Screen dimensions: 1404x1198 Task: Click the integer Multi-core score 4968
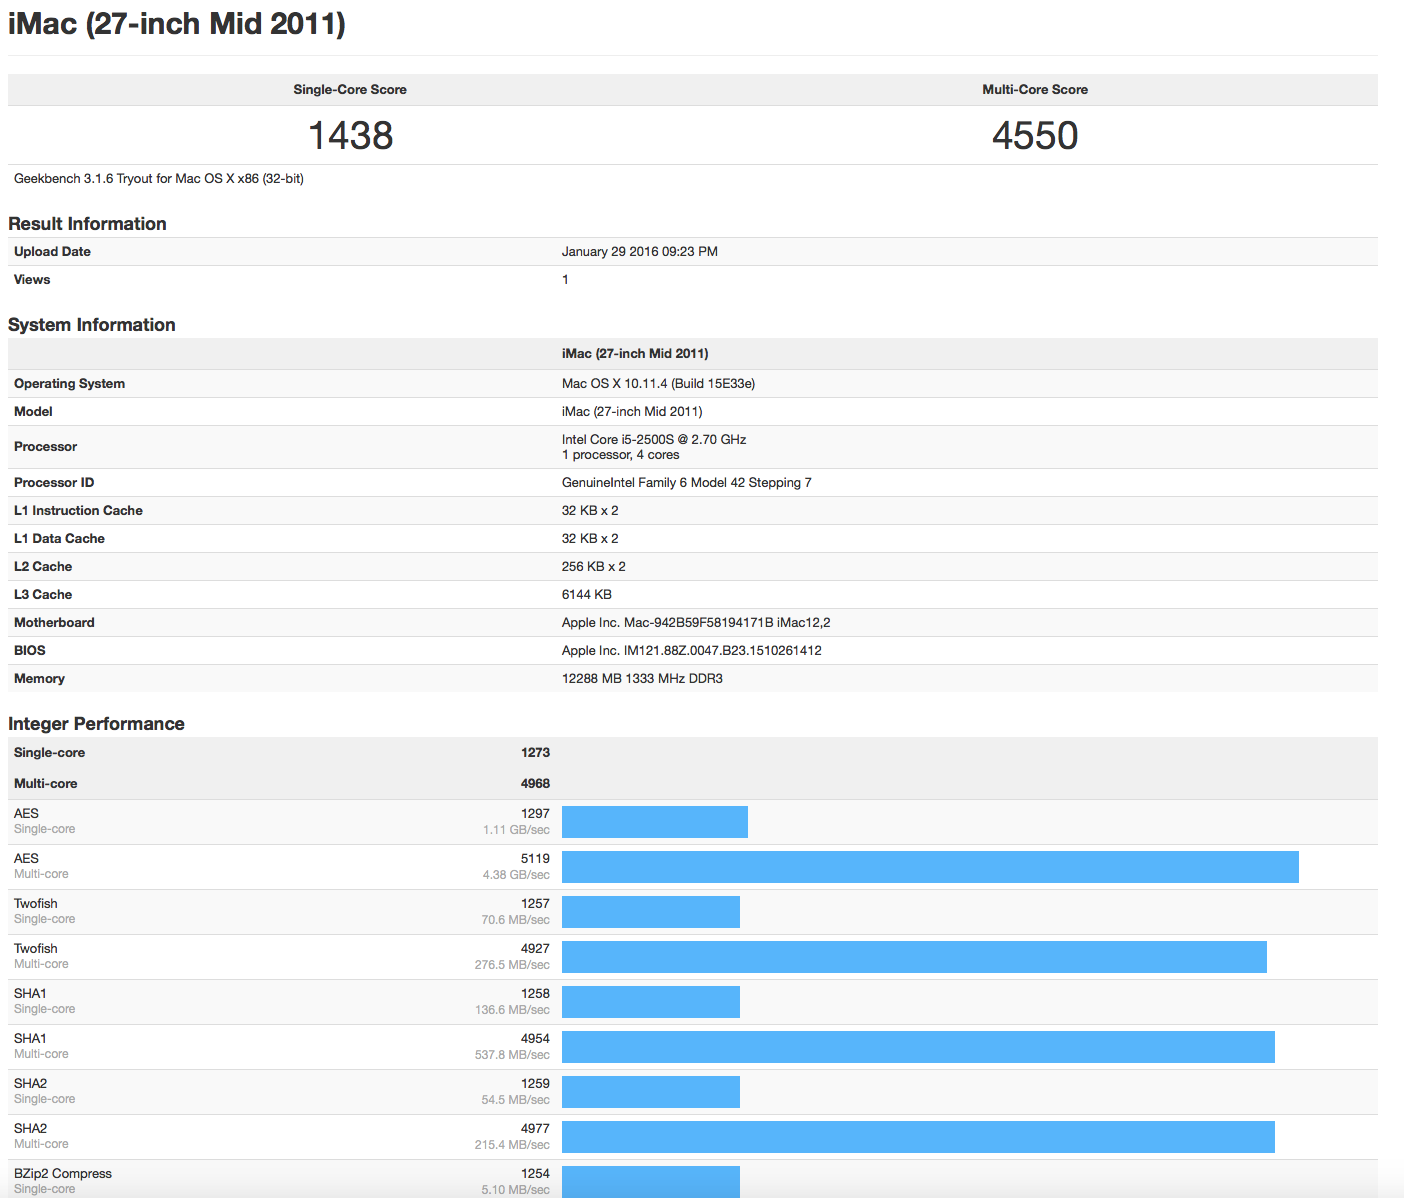[x=535, y=784]
